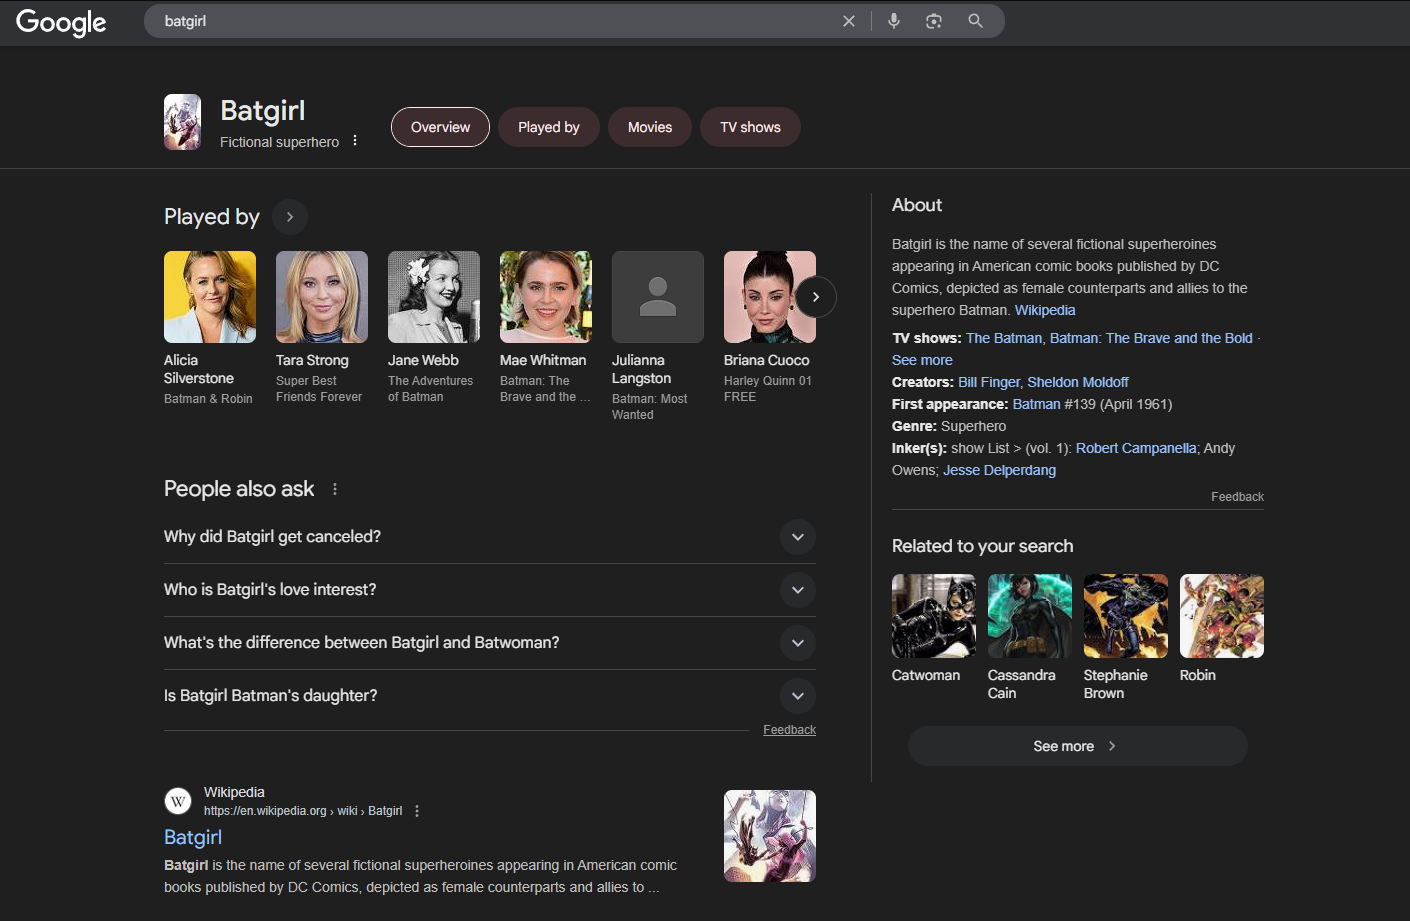Screen dimensions: 1410x921
Task: Open the options dots beside People also ask
Action: click(x=335, y=489)
